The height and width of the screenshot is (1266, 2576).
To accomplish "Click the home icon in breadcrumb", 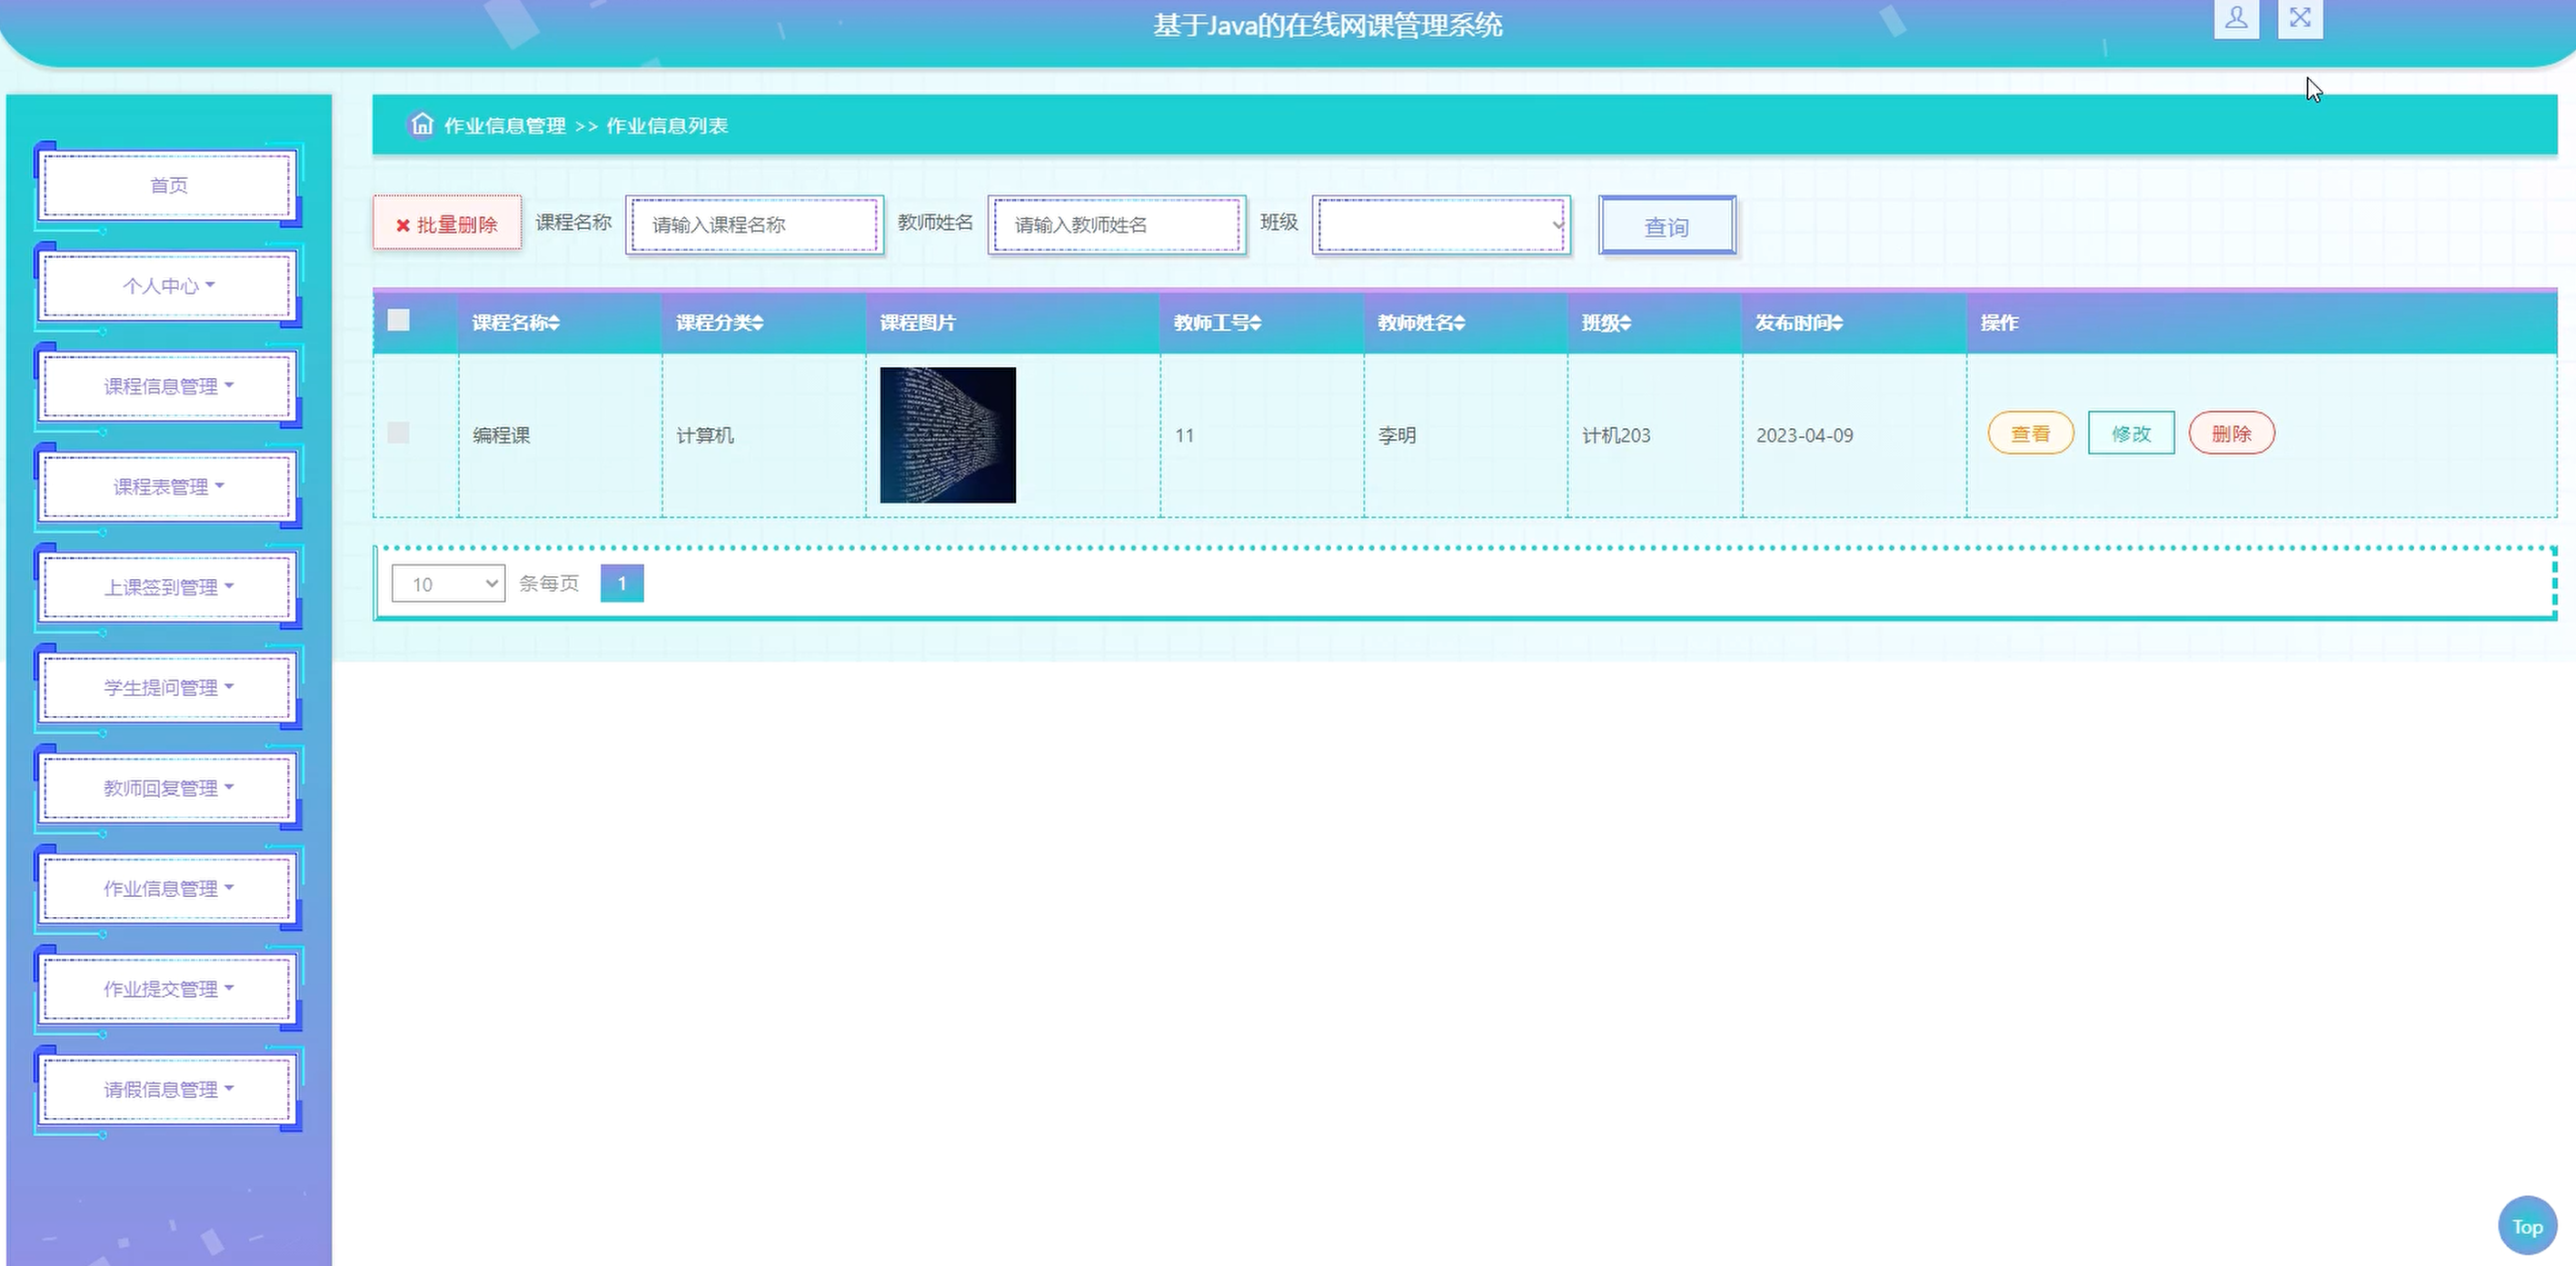I will 422,124.
